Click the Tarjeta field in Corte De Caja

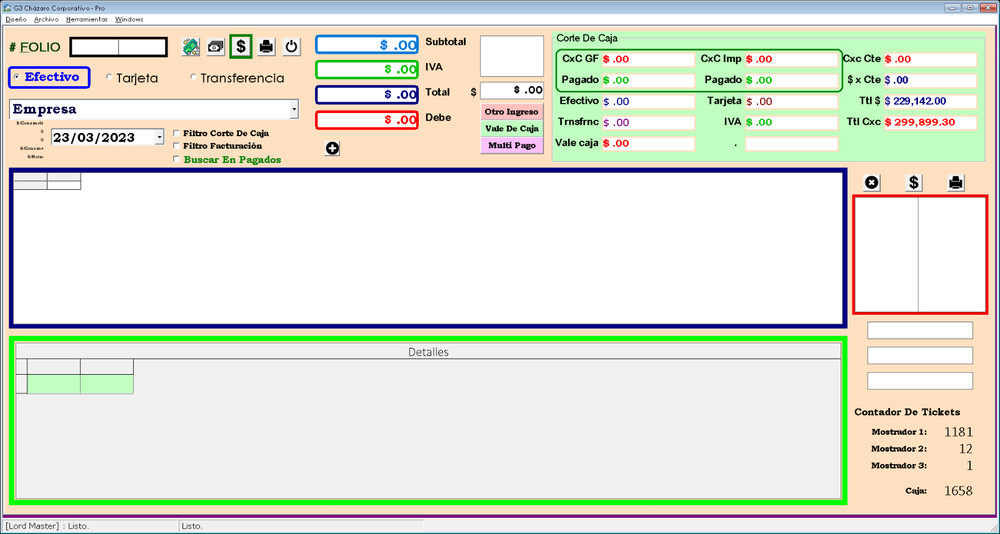[x=791, y=101]
